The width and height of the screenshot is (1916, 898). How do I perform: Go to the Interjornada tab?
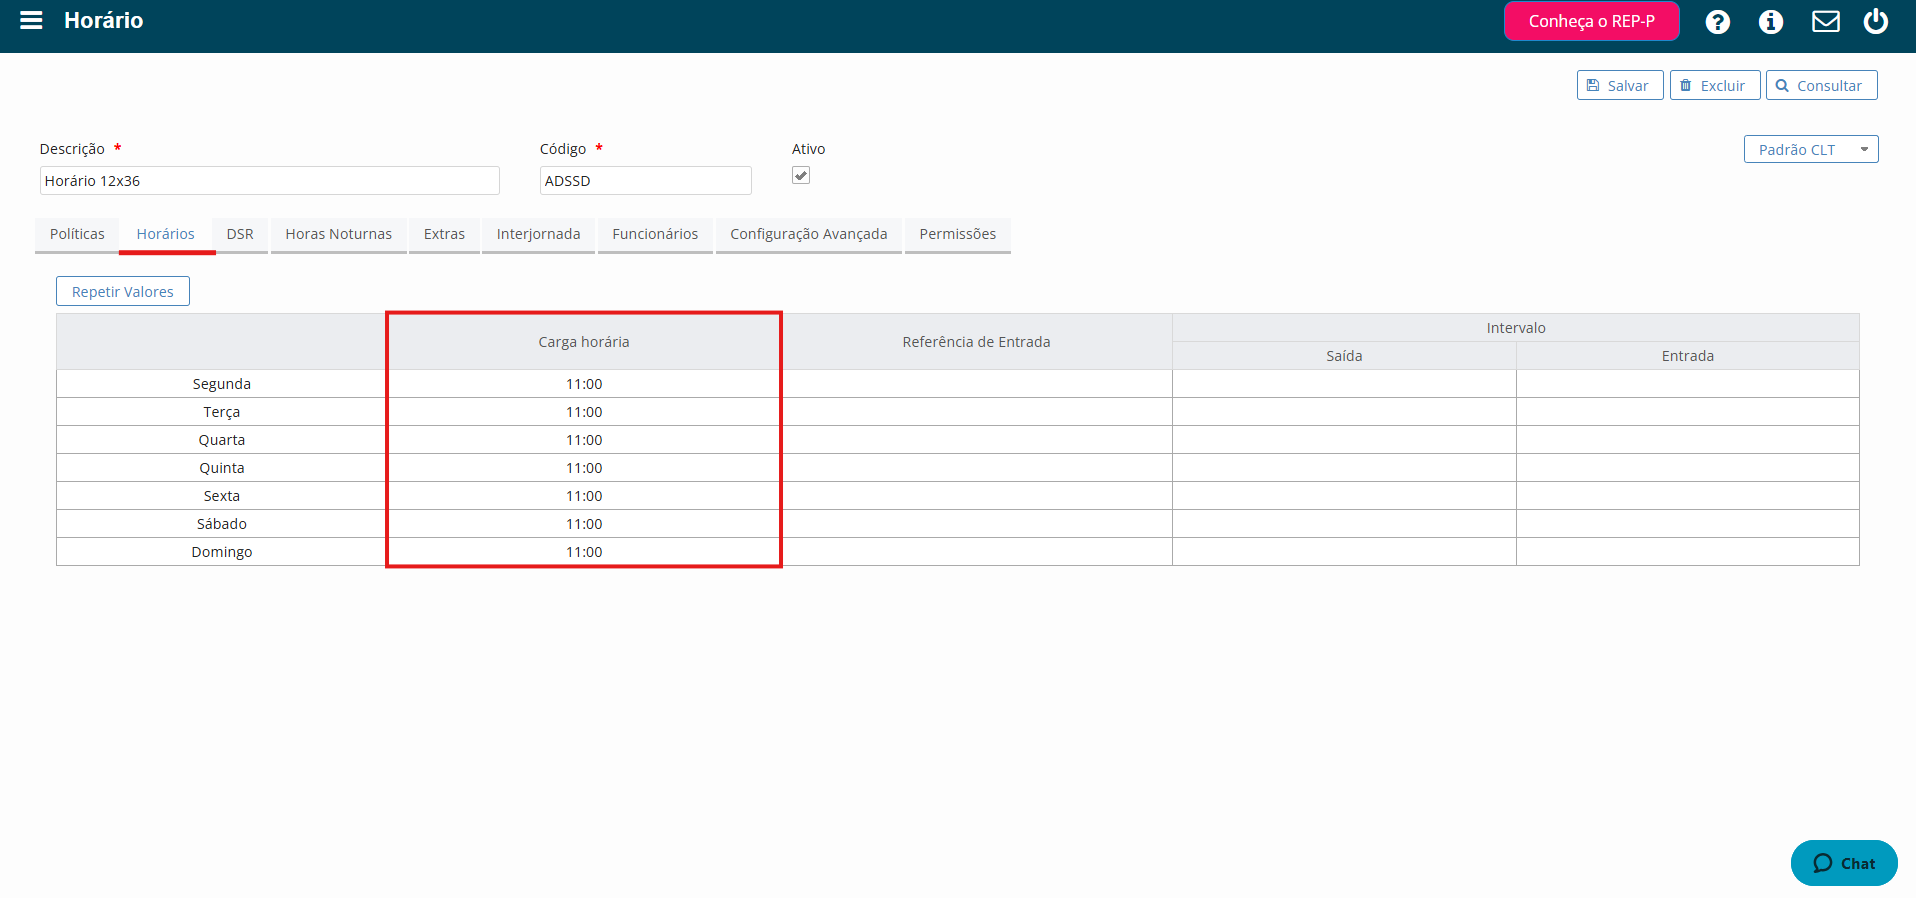538,234
